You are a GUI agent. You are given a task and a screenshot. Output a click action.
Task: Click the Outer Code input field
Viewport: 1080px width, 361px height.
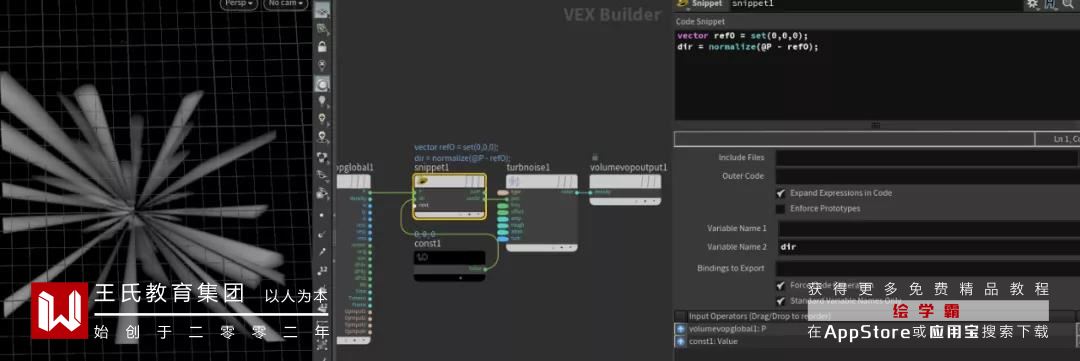coord(927,176)
